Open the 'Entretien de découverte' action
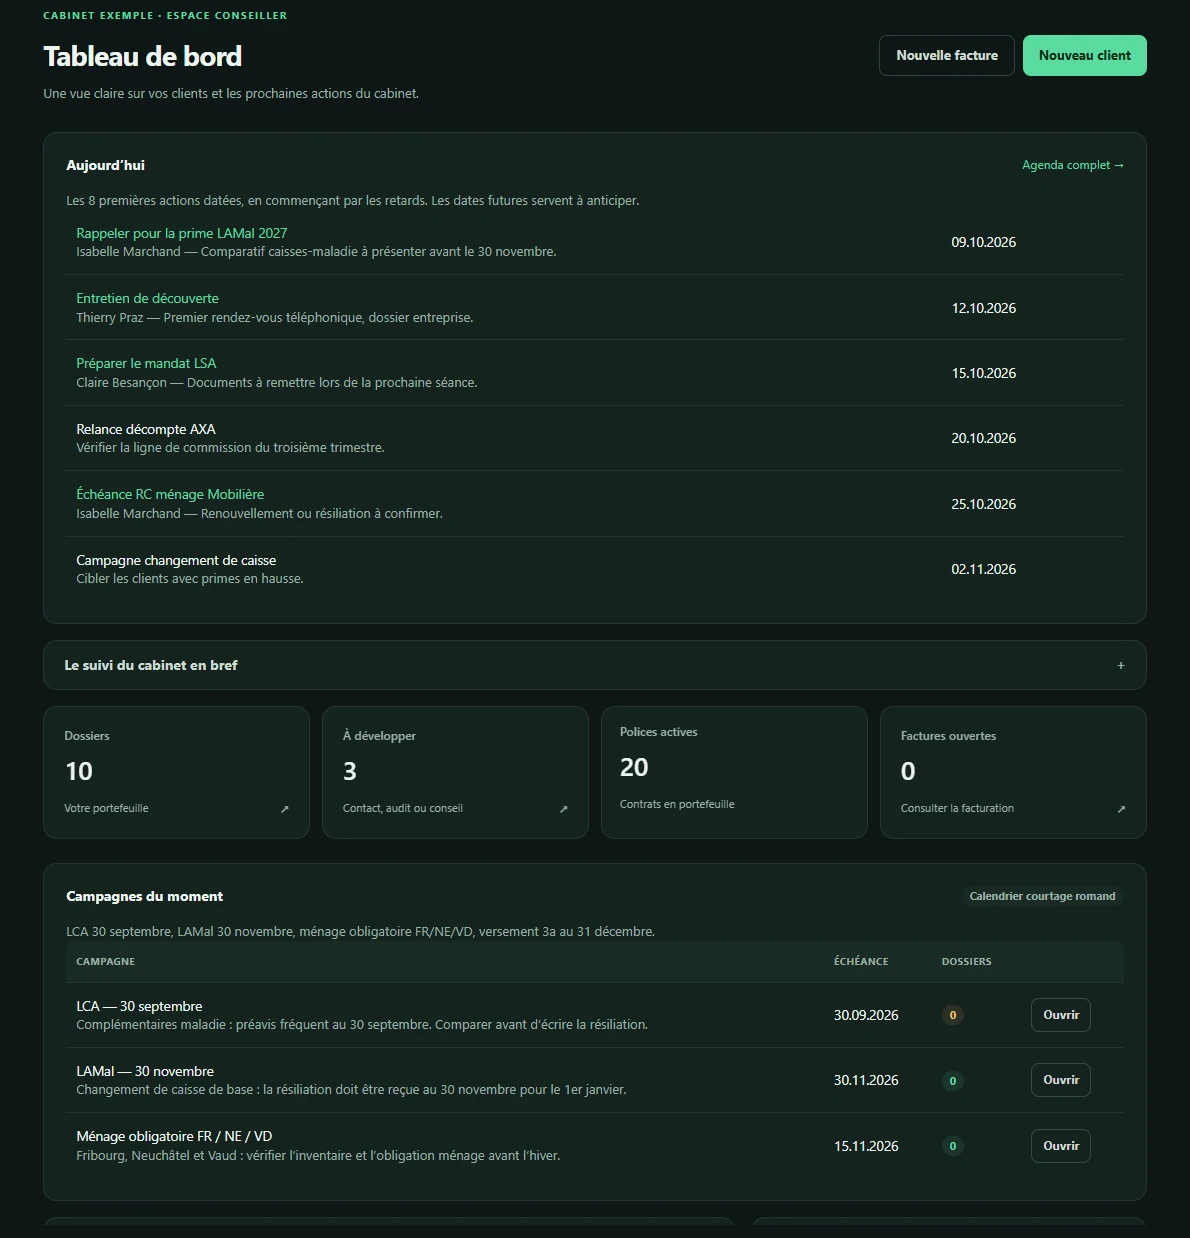The image size is (1190, 1238). pos(147,298)
